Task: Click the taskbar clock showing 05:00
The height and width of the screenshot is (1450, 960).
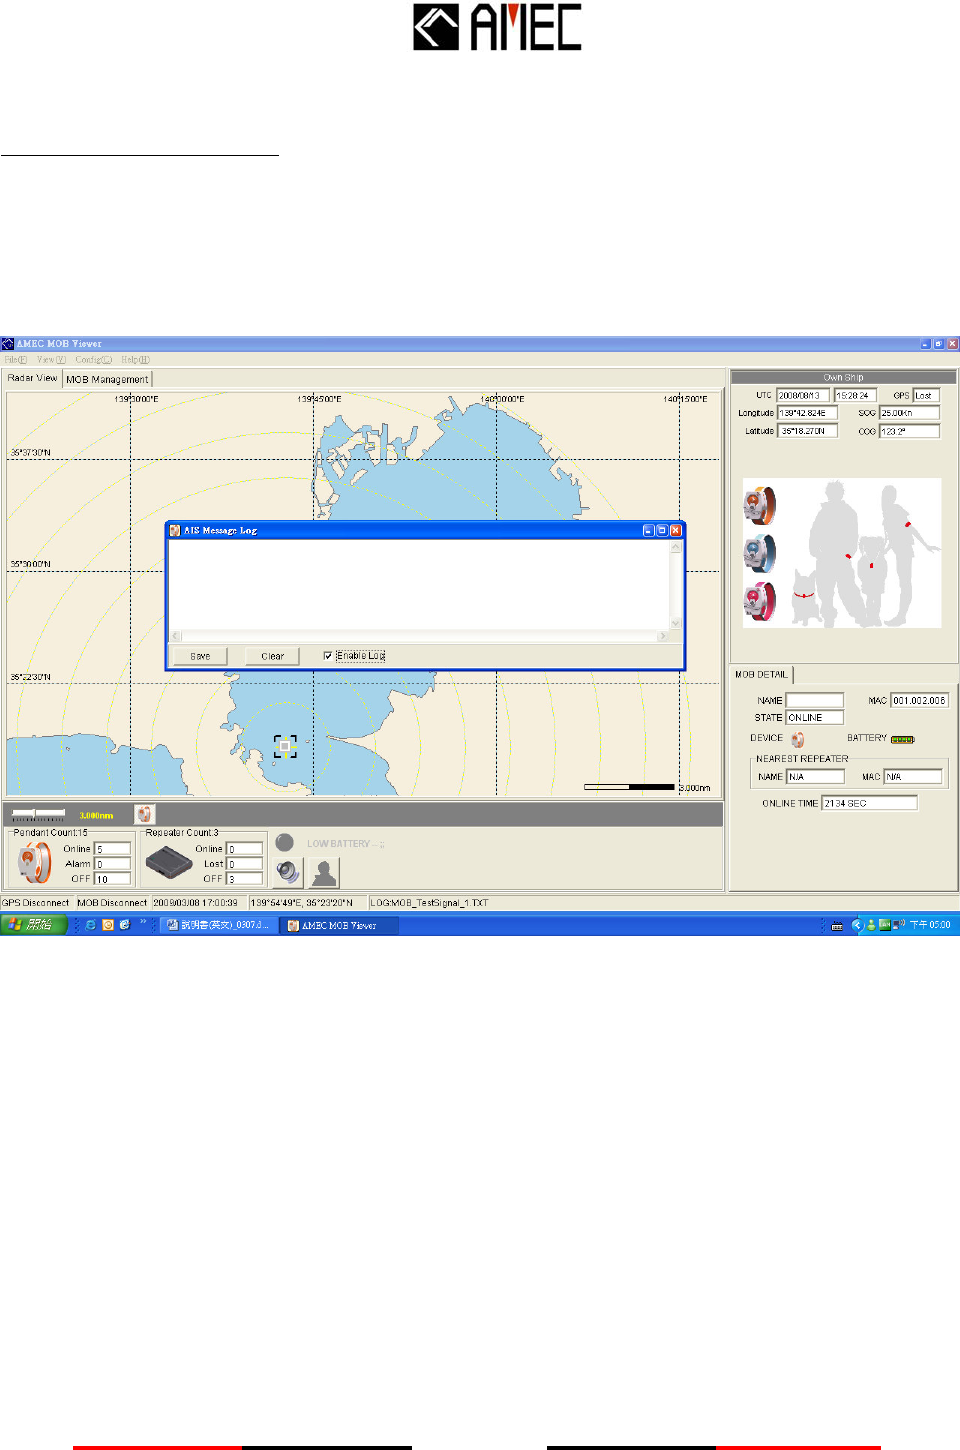Action: (x=930, y=925)
